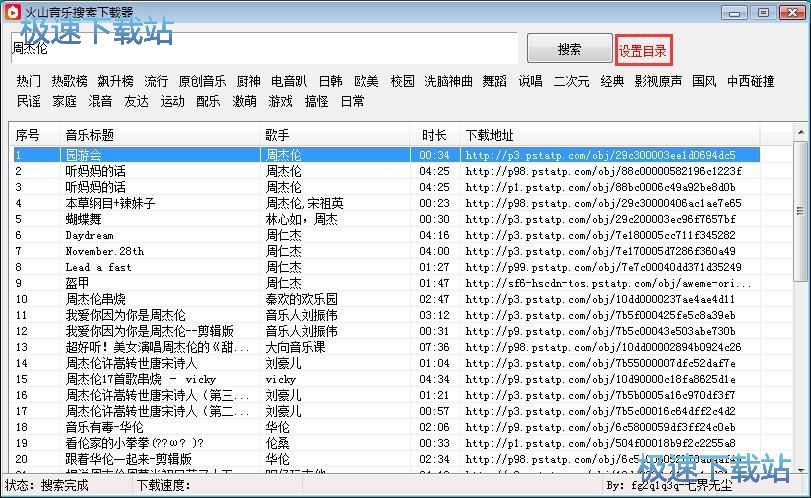Open the 日韩 category
The image size is (811, 498).
331,81
